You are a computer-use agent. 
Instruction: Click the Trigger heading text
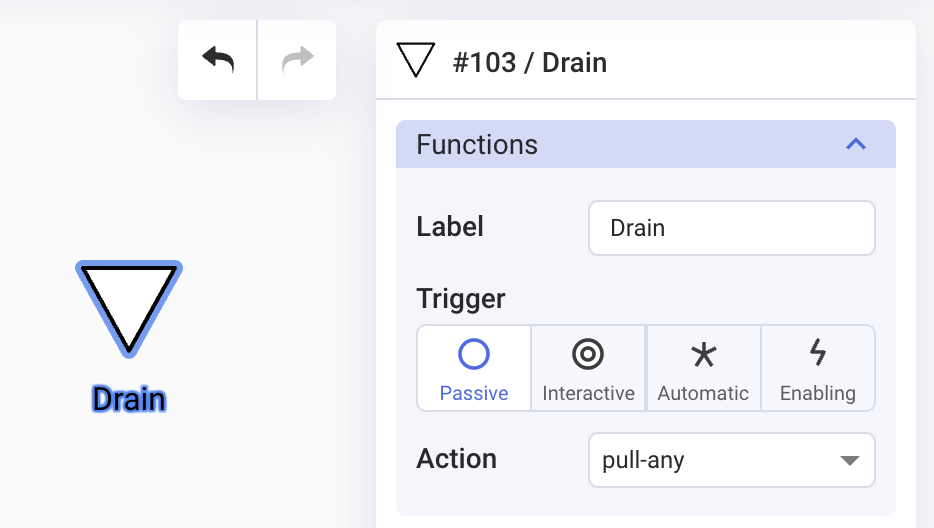460,299
